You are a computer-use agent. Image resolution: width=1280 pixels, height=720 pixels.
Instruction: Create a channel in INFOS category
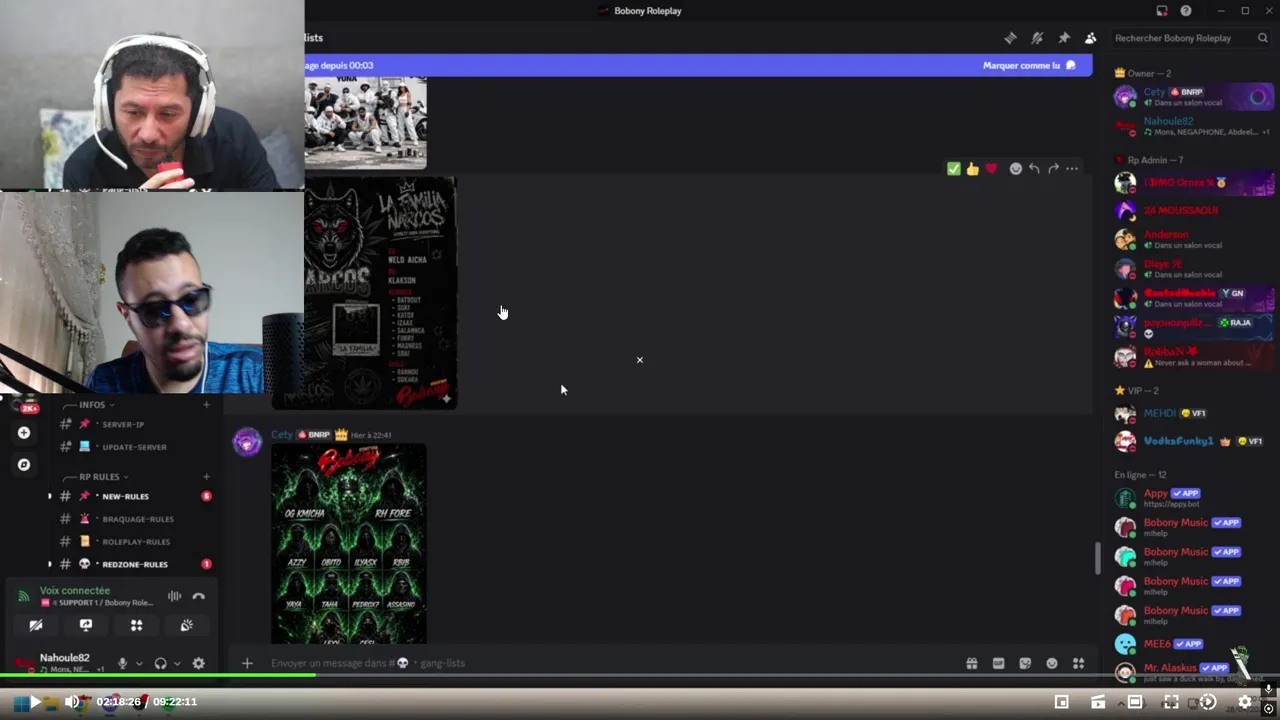click(x=206, y=405)
